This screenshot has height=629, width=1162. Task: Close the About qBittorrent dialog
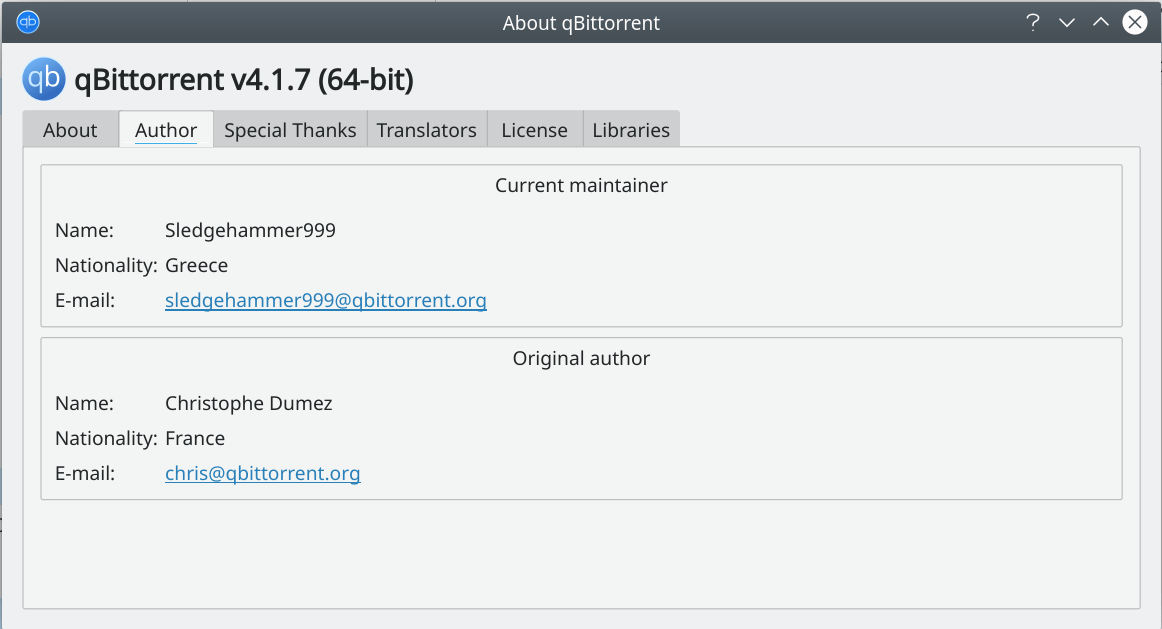click(1135, 22)
